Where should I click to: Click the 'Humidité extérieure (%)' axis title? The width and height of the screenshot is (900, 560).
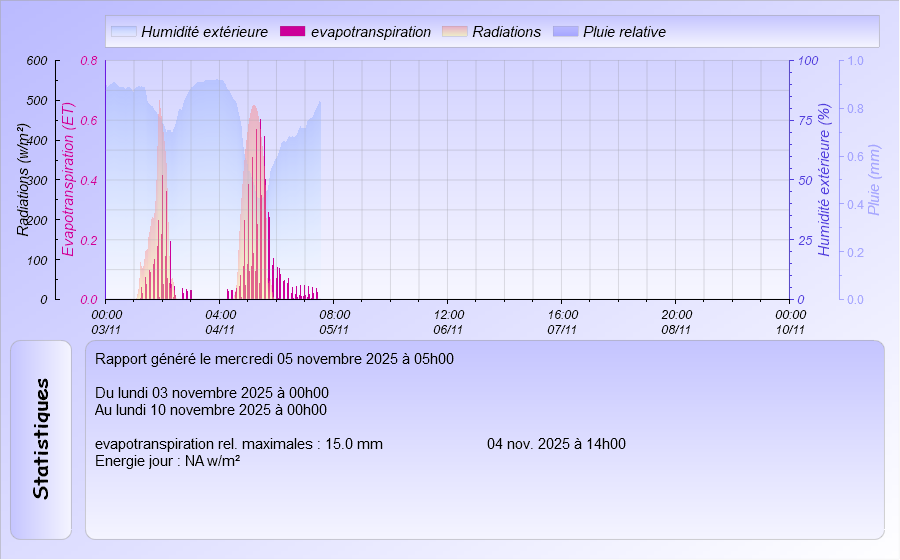point(824,180)
